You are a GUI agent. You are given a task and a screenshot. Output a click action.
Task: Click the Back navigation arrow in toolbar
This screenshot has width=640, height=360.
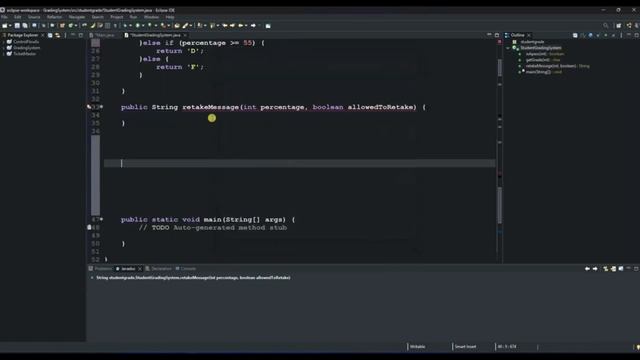point(241,26)
